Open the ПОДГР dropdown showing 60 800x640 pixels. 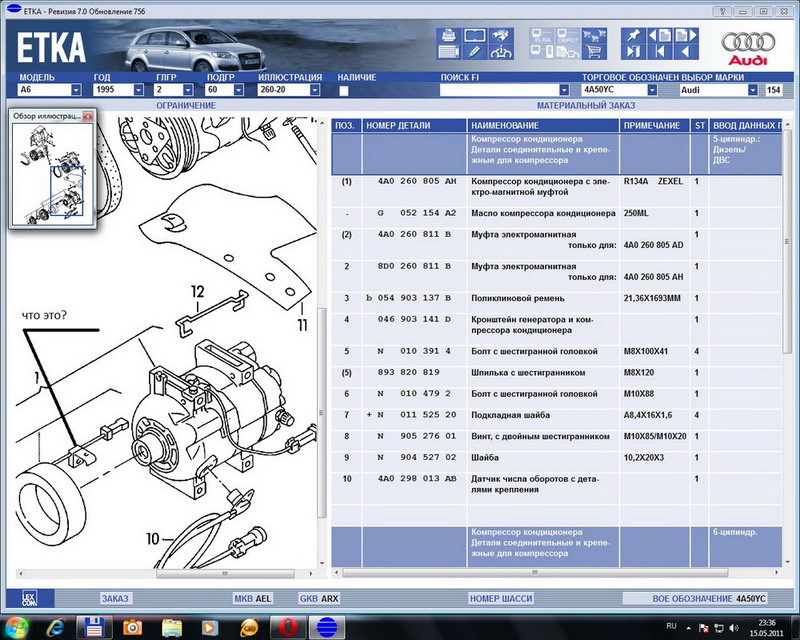pos(238,90)
